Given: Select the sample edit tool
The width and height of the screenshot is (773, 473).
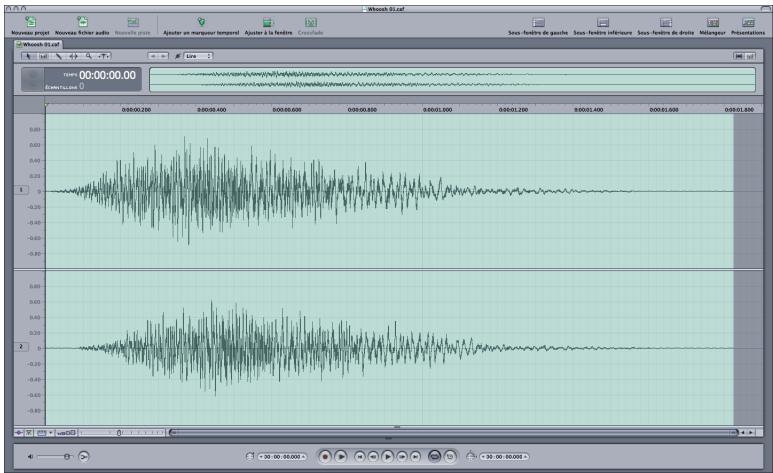Looking at the screenshot, I should click(x=43, y=56).
